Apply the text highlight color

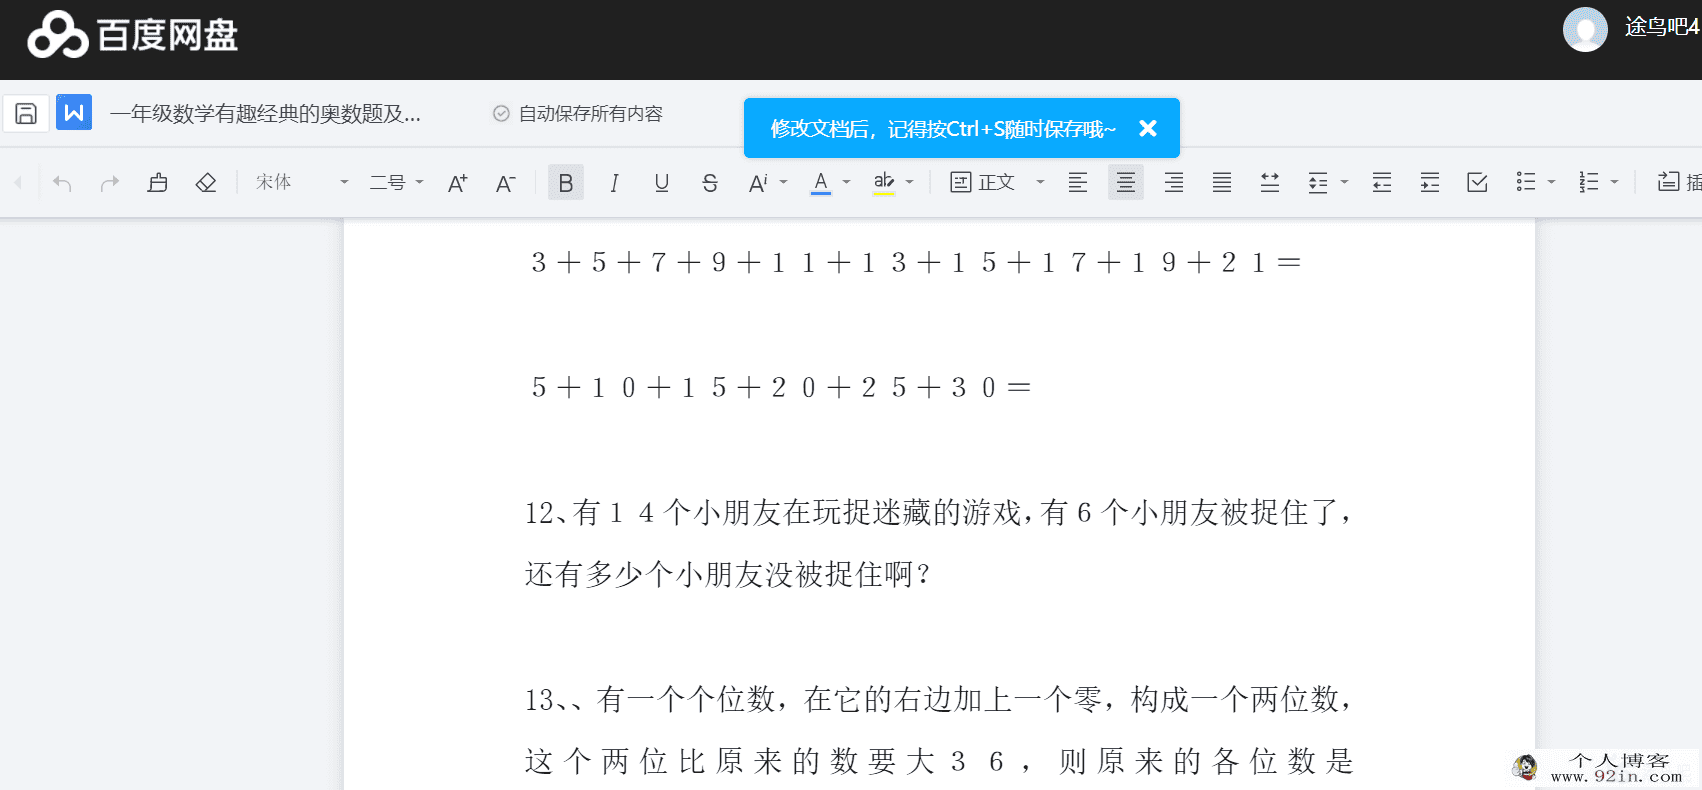(x=884, y=182)
